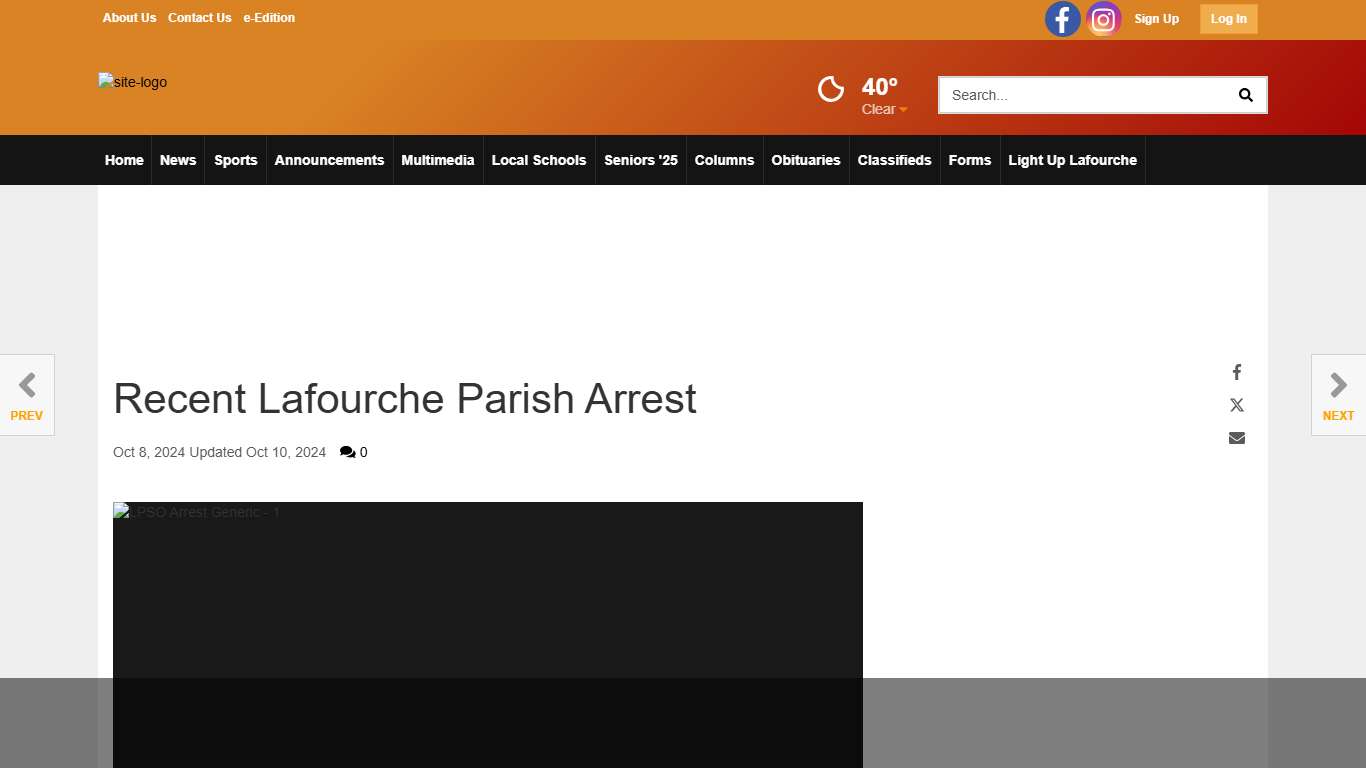The image size is (1366, 768).
Task: Open the e-Edition link
Action: (x=269, y=17)
